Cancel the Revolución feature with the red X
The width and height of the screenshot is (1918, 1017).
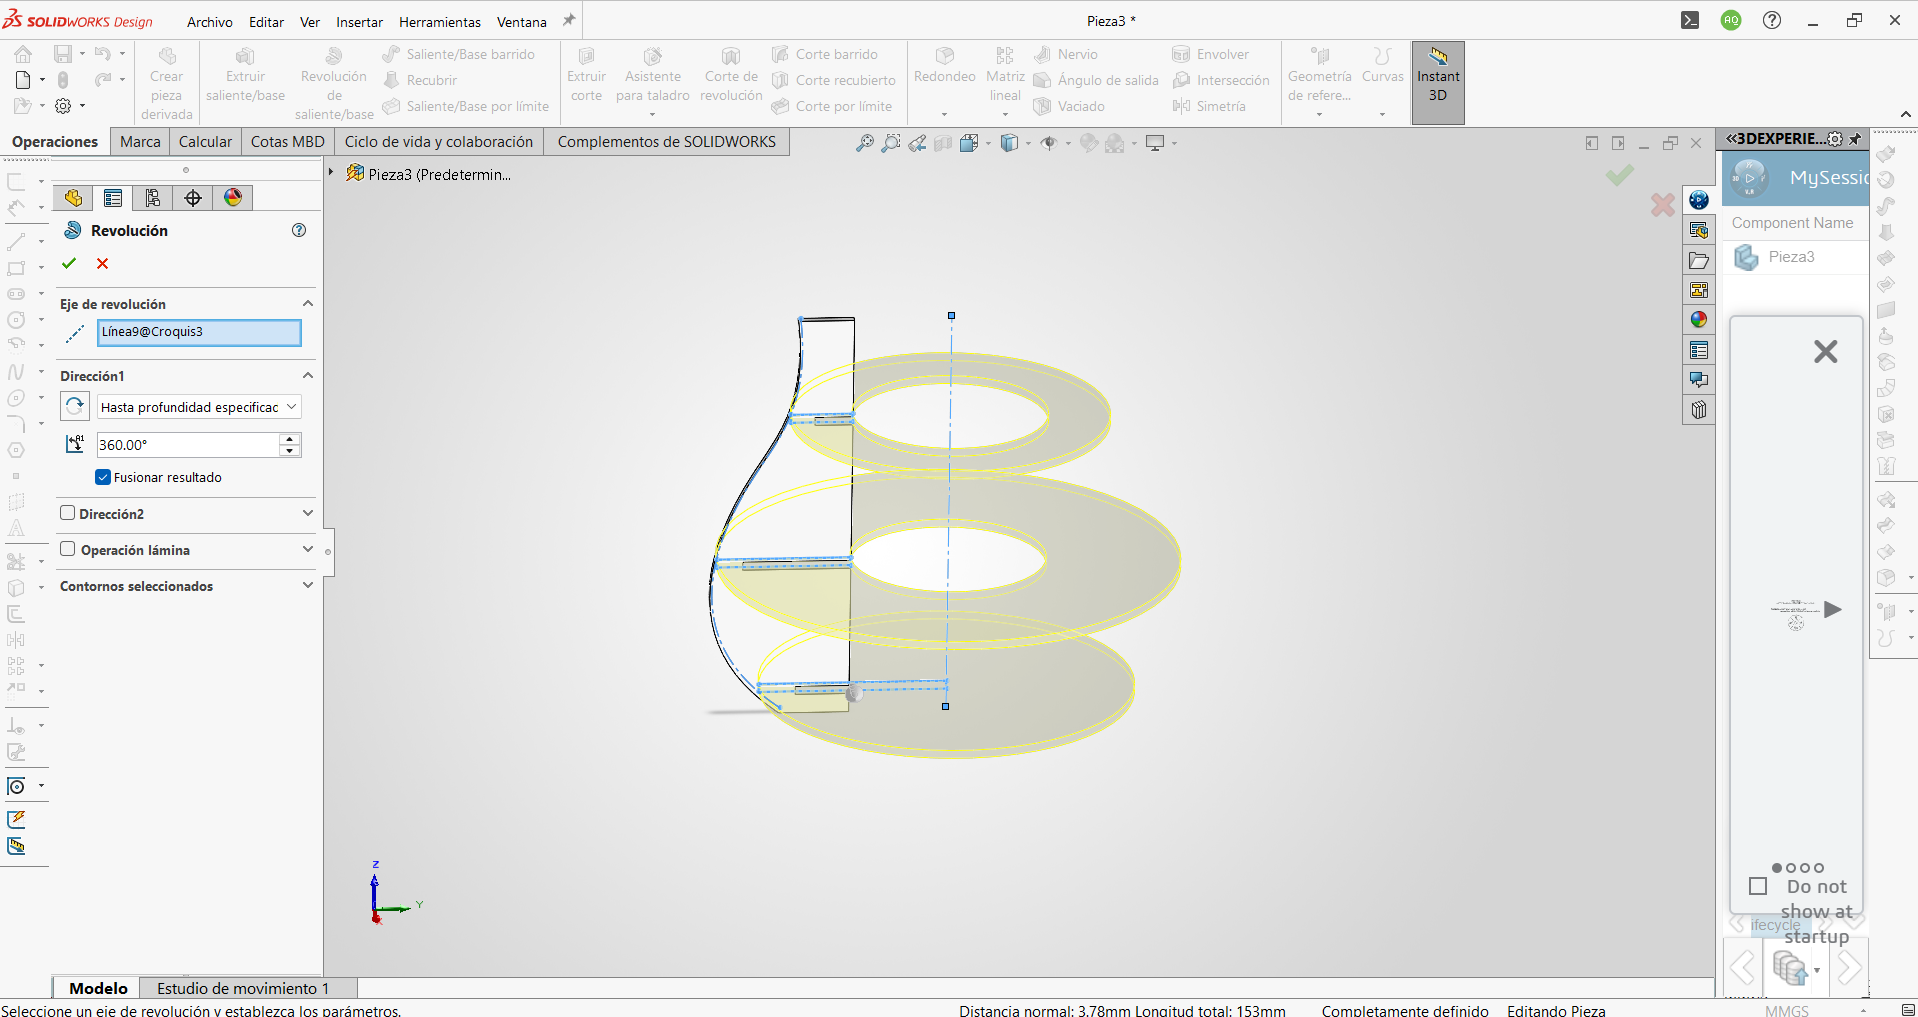(102, 263)
